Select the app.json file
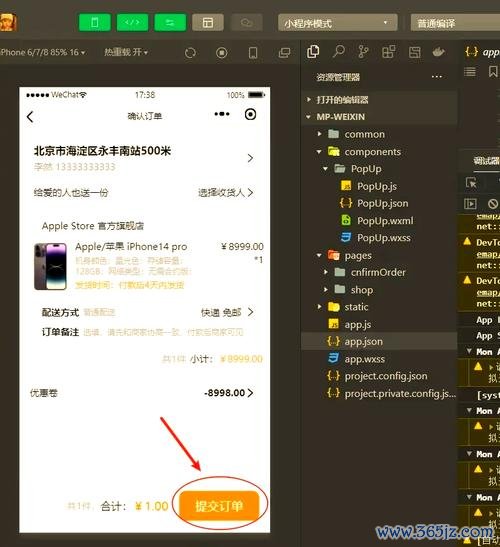This screenshot has width=500, height=547. (x=379, y=342)
